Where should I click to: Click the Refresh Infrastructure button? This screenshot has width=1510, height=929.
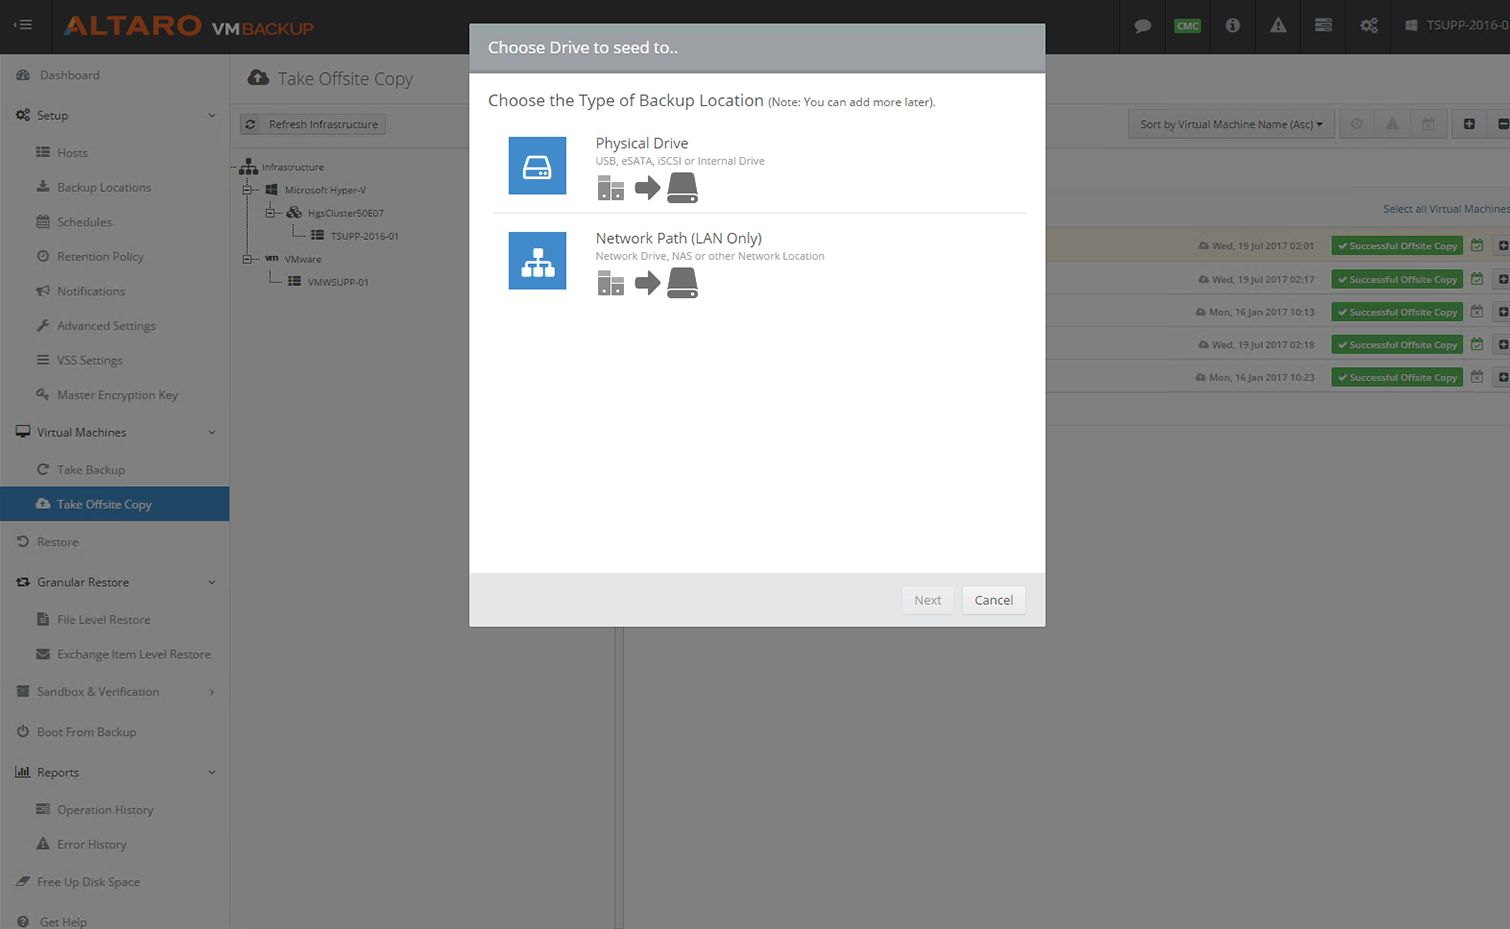(x=313, y=124)
